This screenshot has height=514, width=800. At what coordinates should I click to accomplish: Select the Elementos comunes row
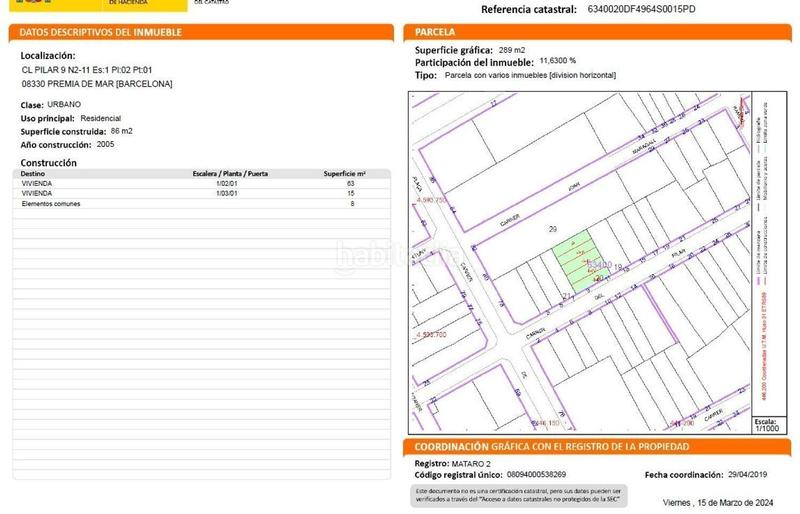(200, 203)
